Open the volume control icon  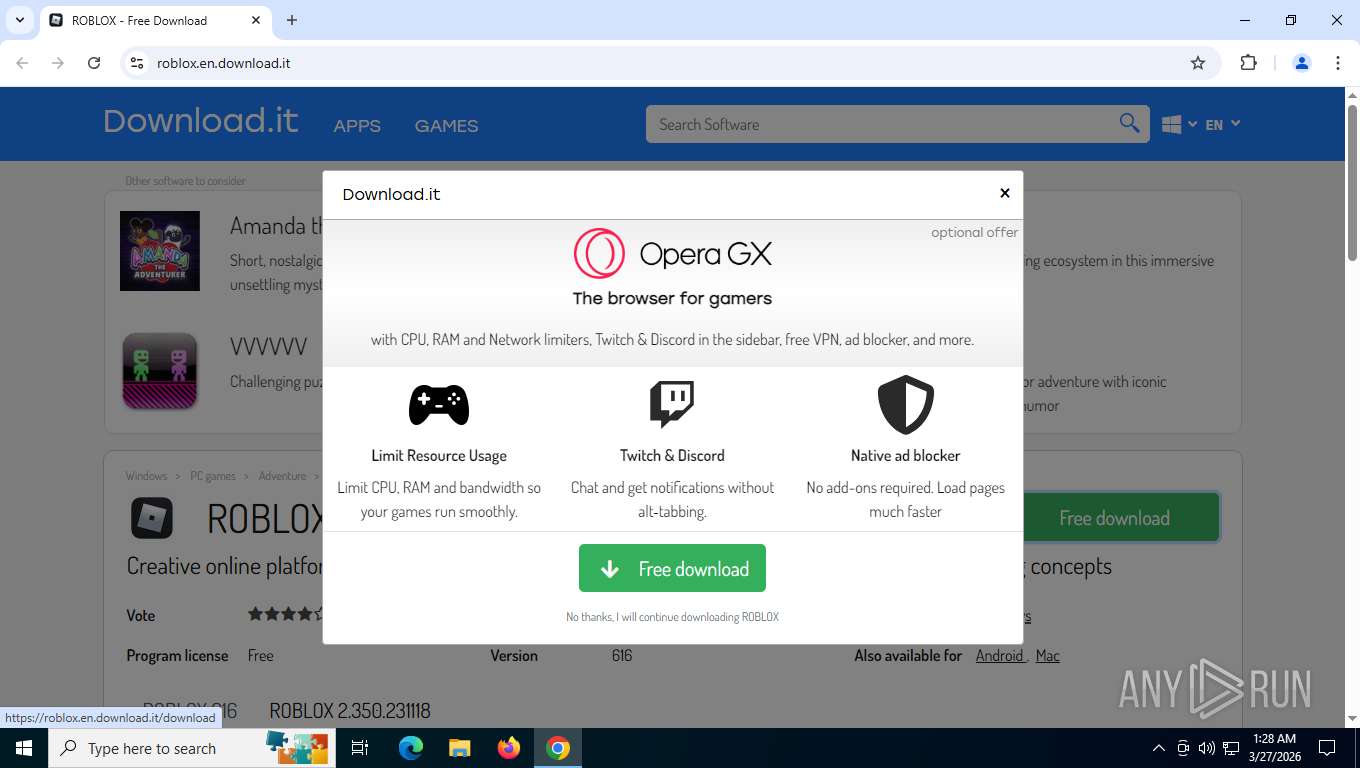point(1207,748)
